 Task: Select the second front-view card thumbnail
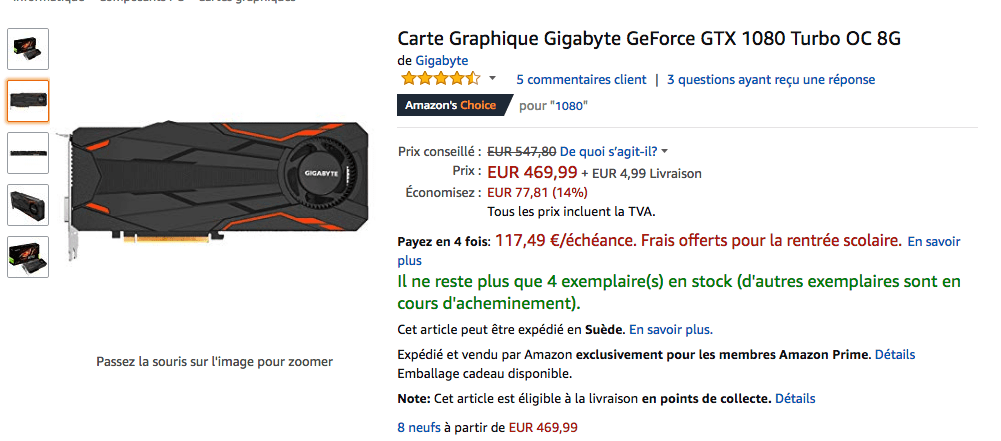point(28,101)
